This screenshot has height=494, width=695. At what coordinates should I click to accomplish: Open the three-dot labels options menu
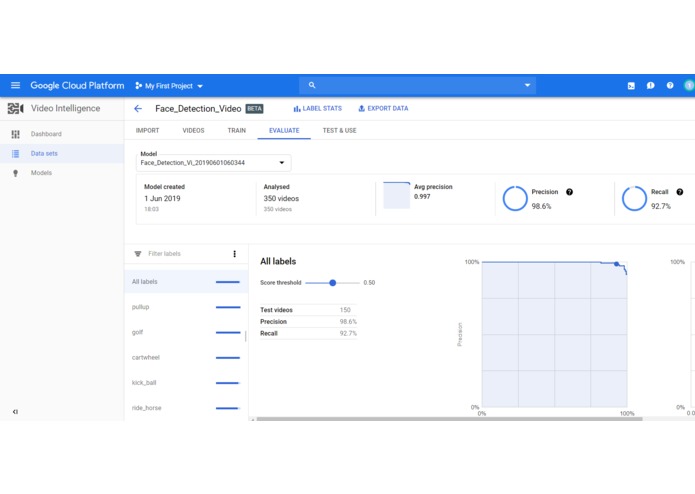(x=234, y=254)
